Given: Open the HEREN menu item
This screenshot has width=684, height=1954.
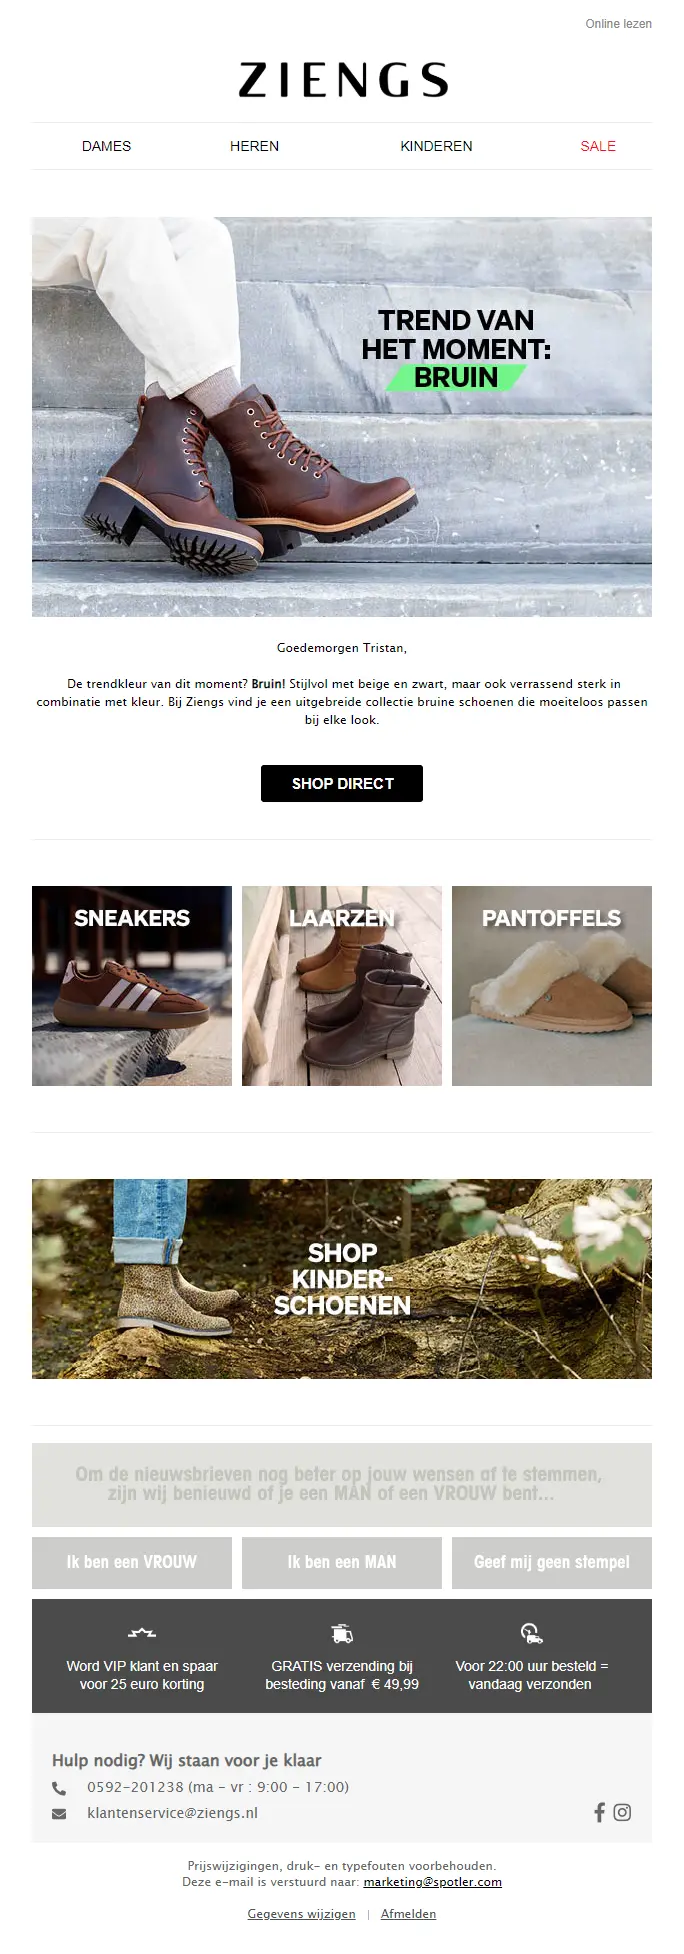Looking at the screenshot, I should pyautogui.click(x=254, y=146).
